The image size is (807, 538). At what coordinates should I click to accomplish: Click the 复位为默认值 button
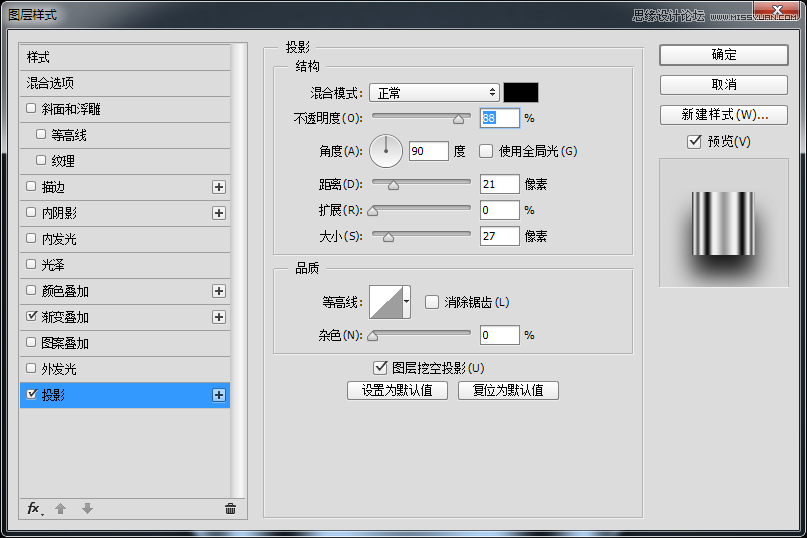pyautogui.click(x=508, y=390)
